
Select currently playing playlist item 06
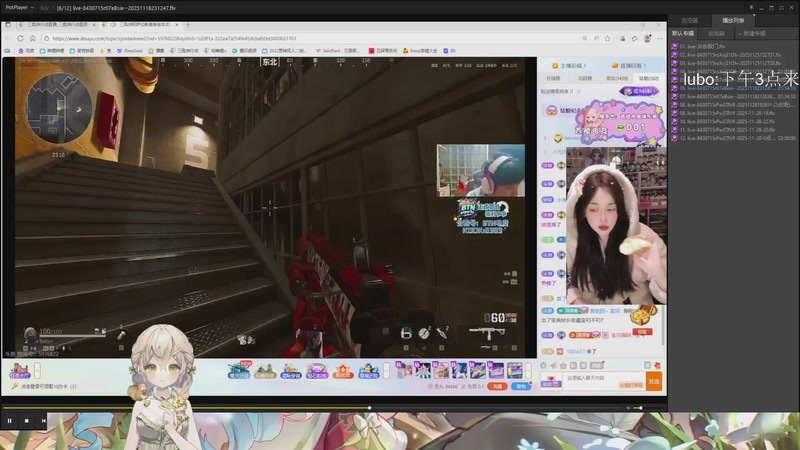(734, 88)
